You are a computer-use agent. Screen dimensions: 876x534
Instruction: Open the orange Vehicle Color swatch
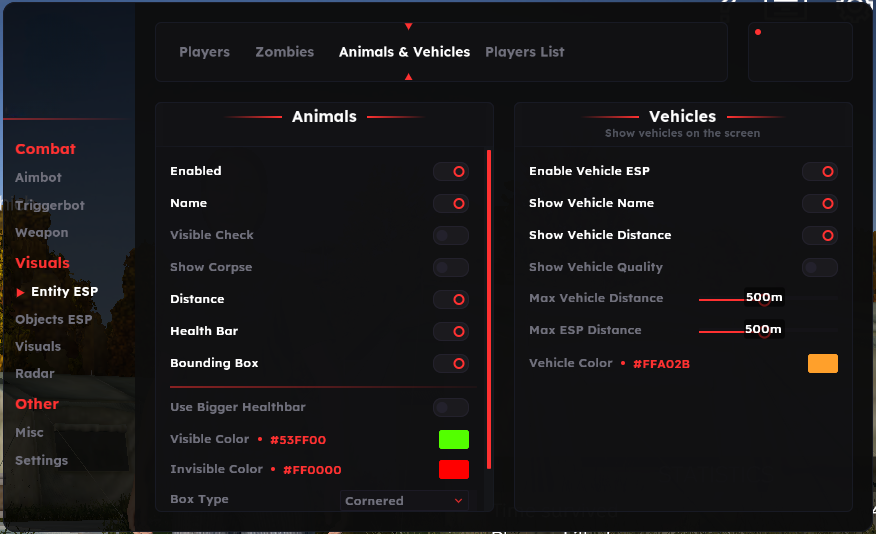pyautogui.click(x=823, y=364)
